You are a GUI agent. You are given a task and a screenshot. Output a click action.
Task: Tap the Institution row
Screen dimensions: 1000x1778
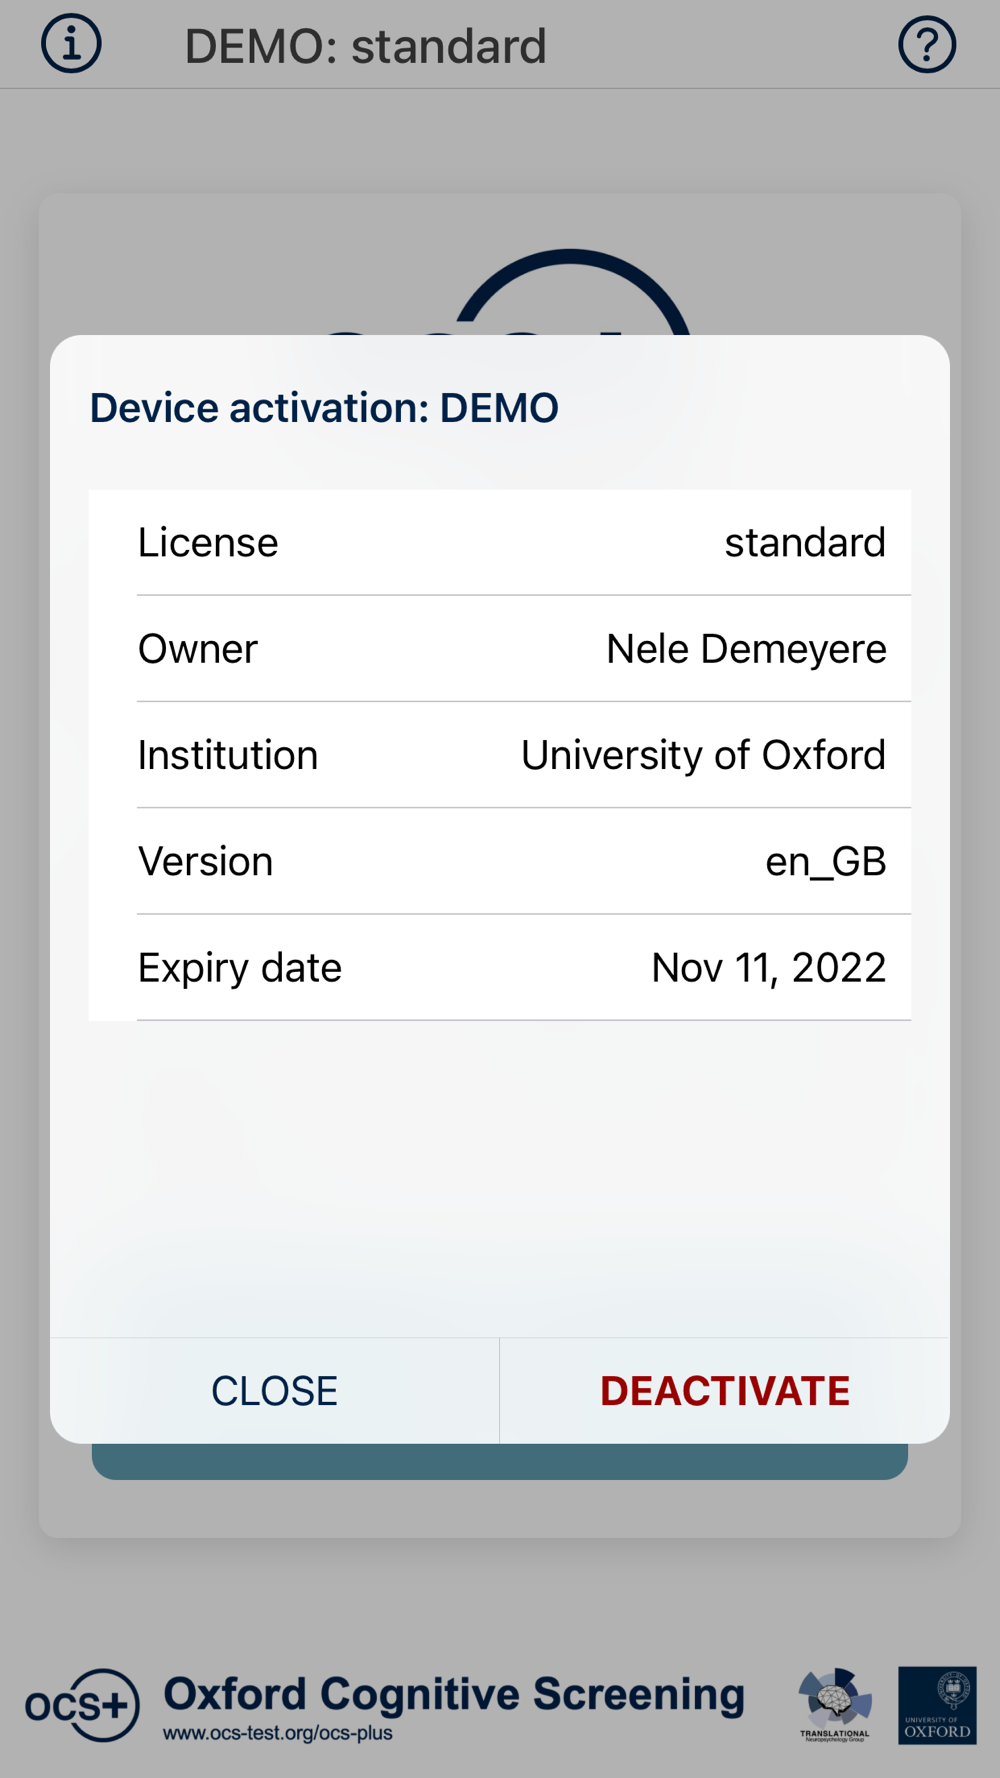(x=500, y=755)
